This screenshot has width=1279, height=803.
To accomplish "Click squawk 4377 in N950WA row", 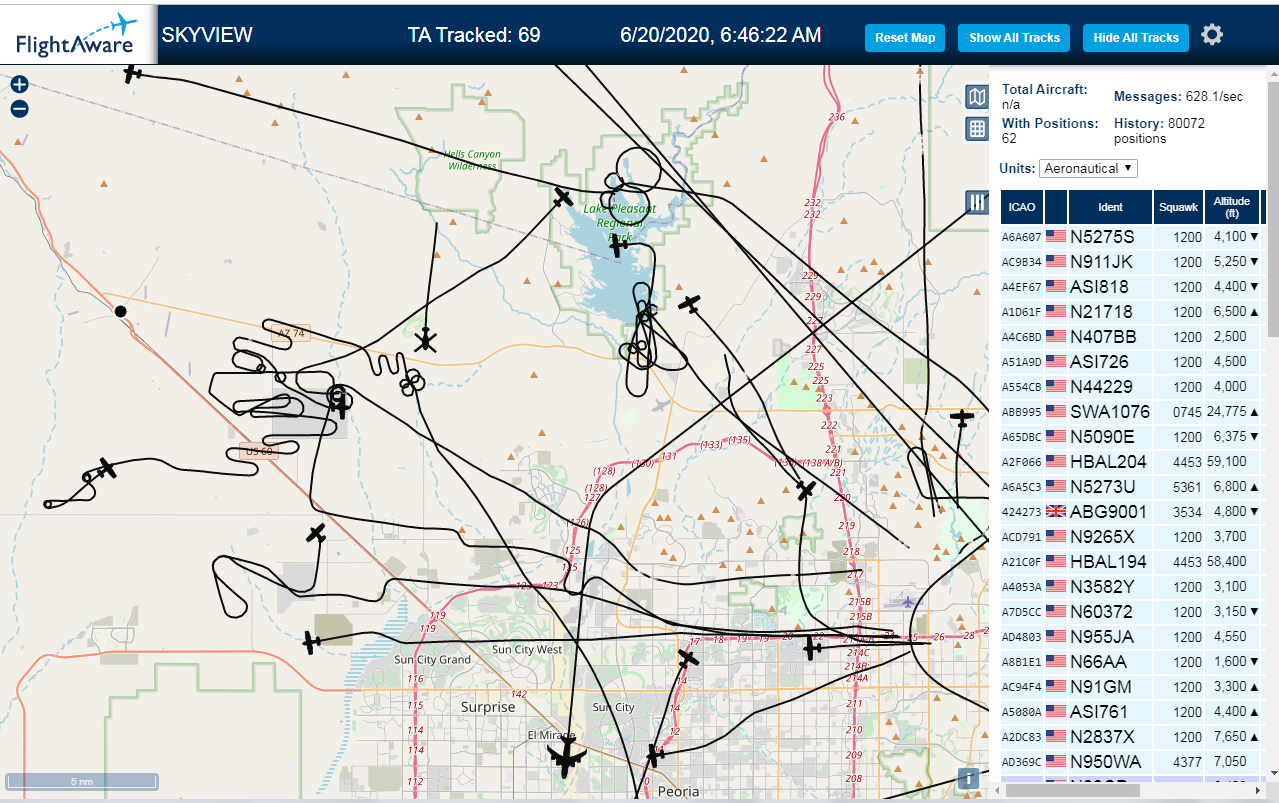I will click(x=1188, y=762).
